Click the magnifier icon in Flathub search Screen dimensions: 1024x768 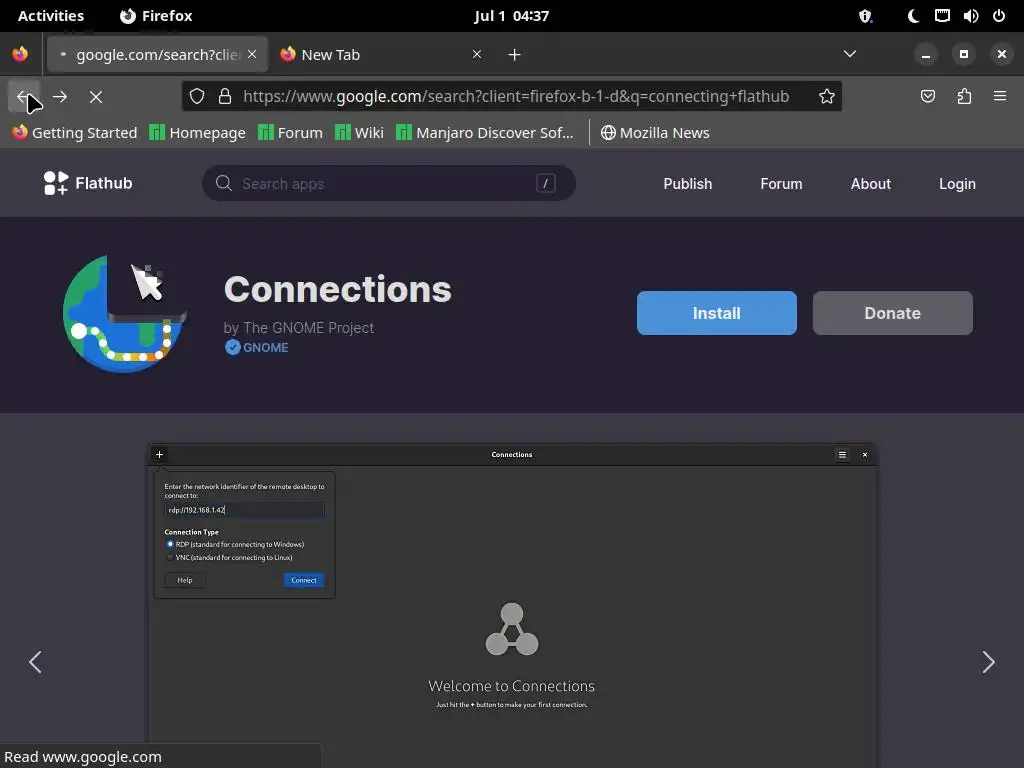(223, 184)
